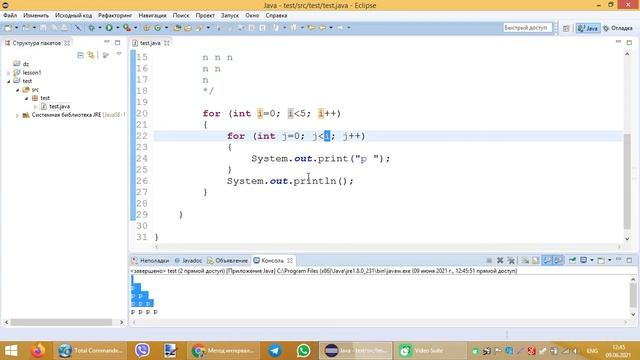Open the Справка menu
640x360 pixels.
[276, 16]
